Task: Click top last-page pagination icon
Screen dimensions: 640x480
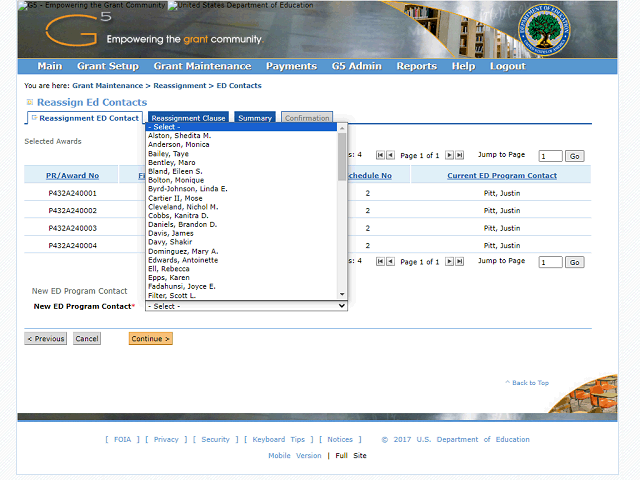Action: pos(459,155)
